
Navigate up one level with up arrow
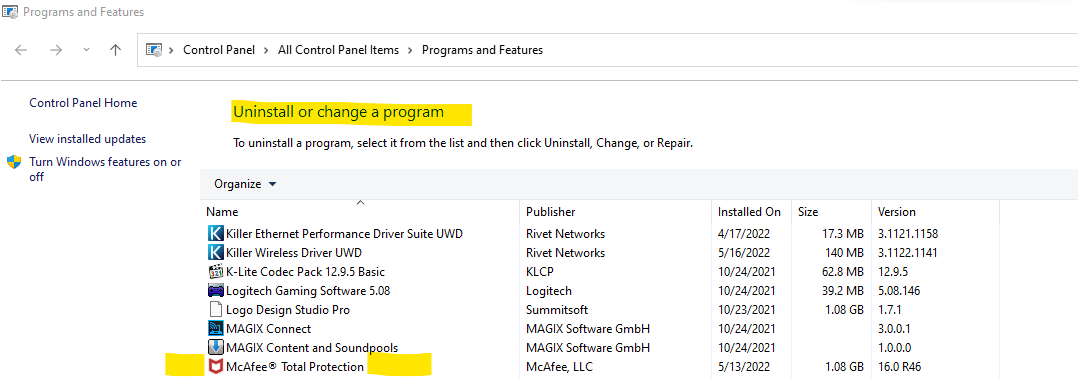point(116,50)
